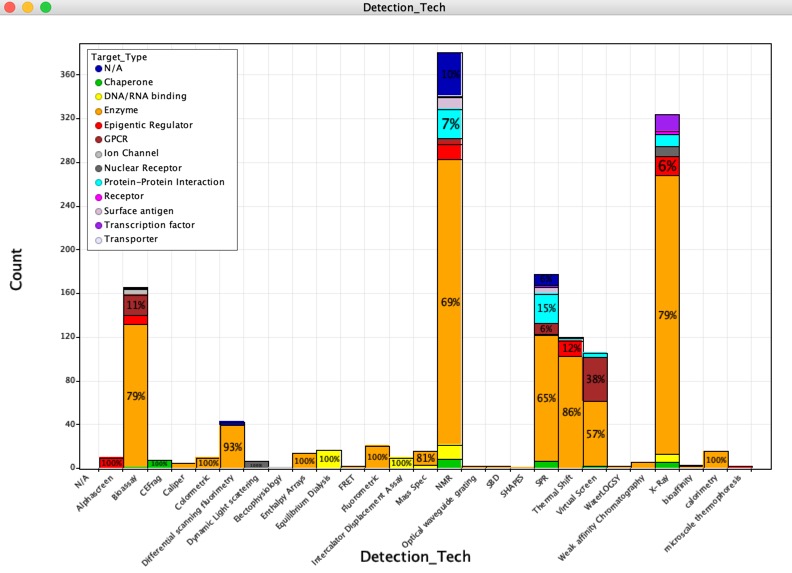
Task: Click the 93% Differential scanning fluorimetry bar
Action: [232, 447]
